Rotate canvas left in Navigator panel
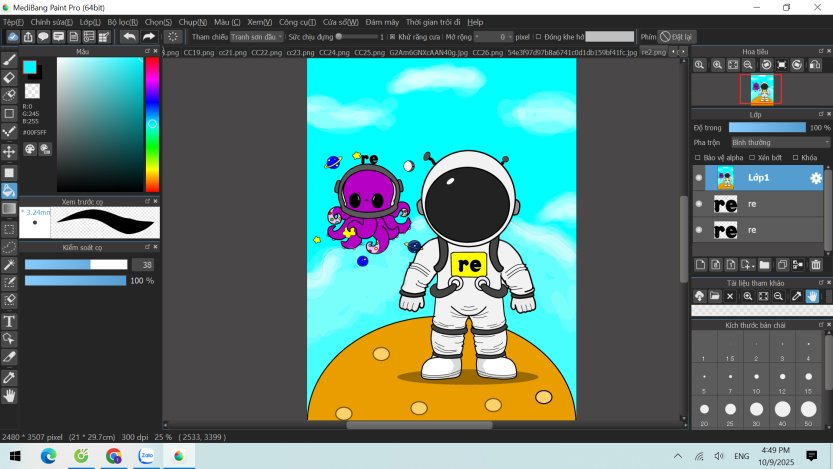Viewport: 833px width, 469px height. (766, 65)
